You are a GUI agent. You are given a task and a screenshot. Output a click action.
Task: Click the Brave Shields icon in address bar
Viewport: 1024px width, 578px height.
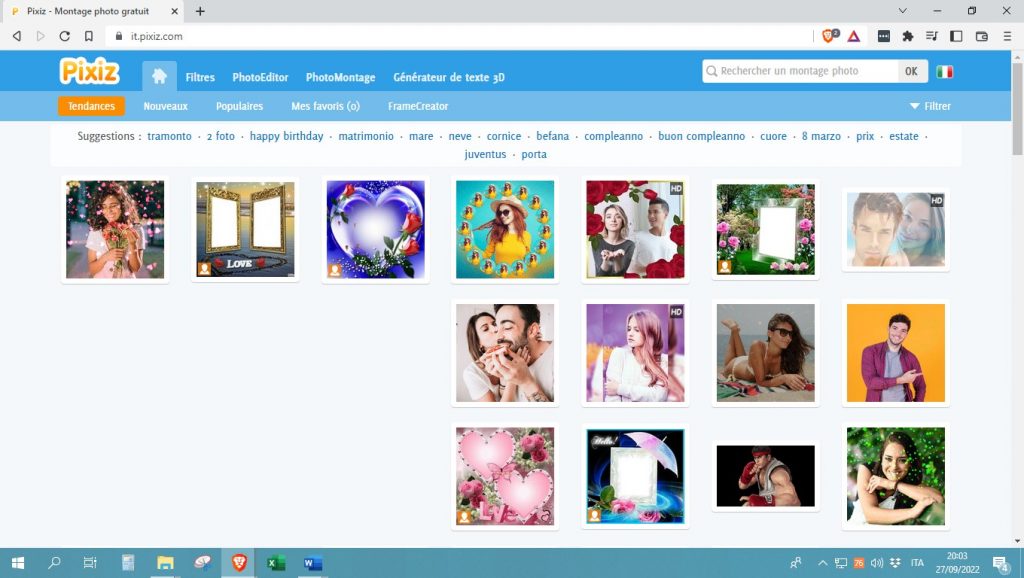tap(830, 36)
